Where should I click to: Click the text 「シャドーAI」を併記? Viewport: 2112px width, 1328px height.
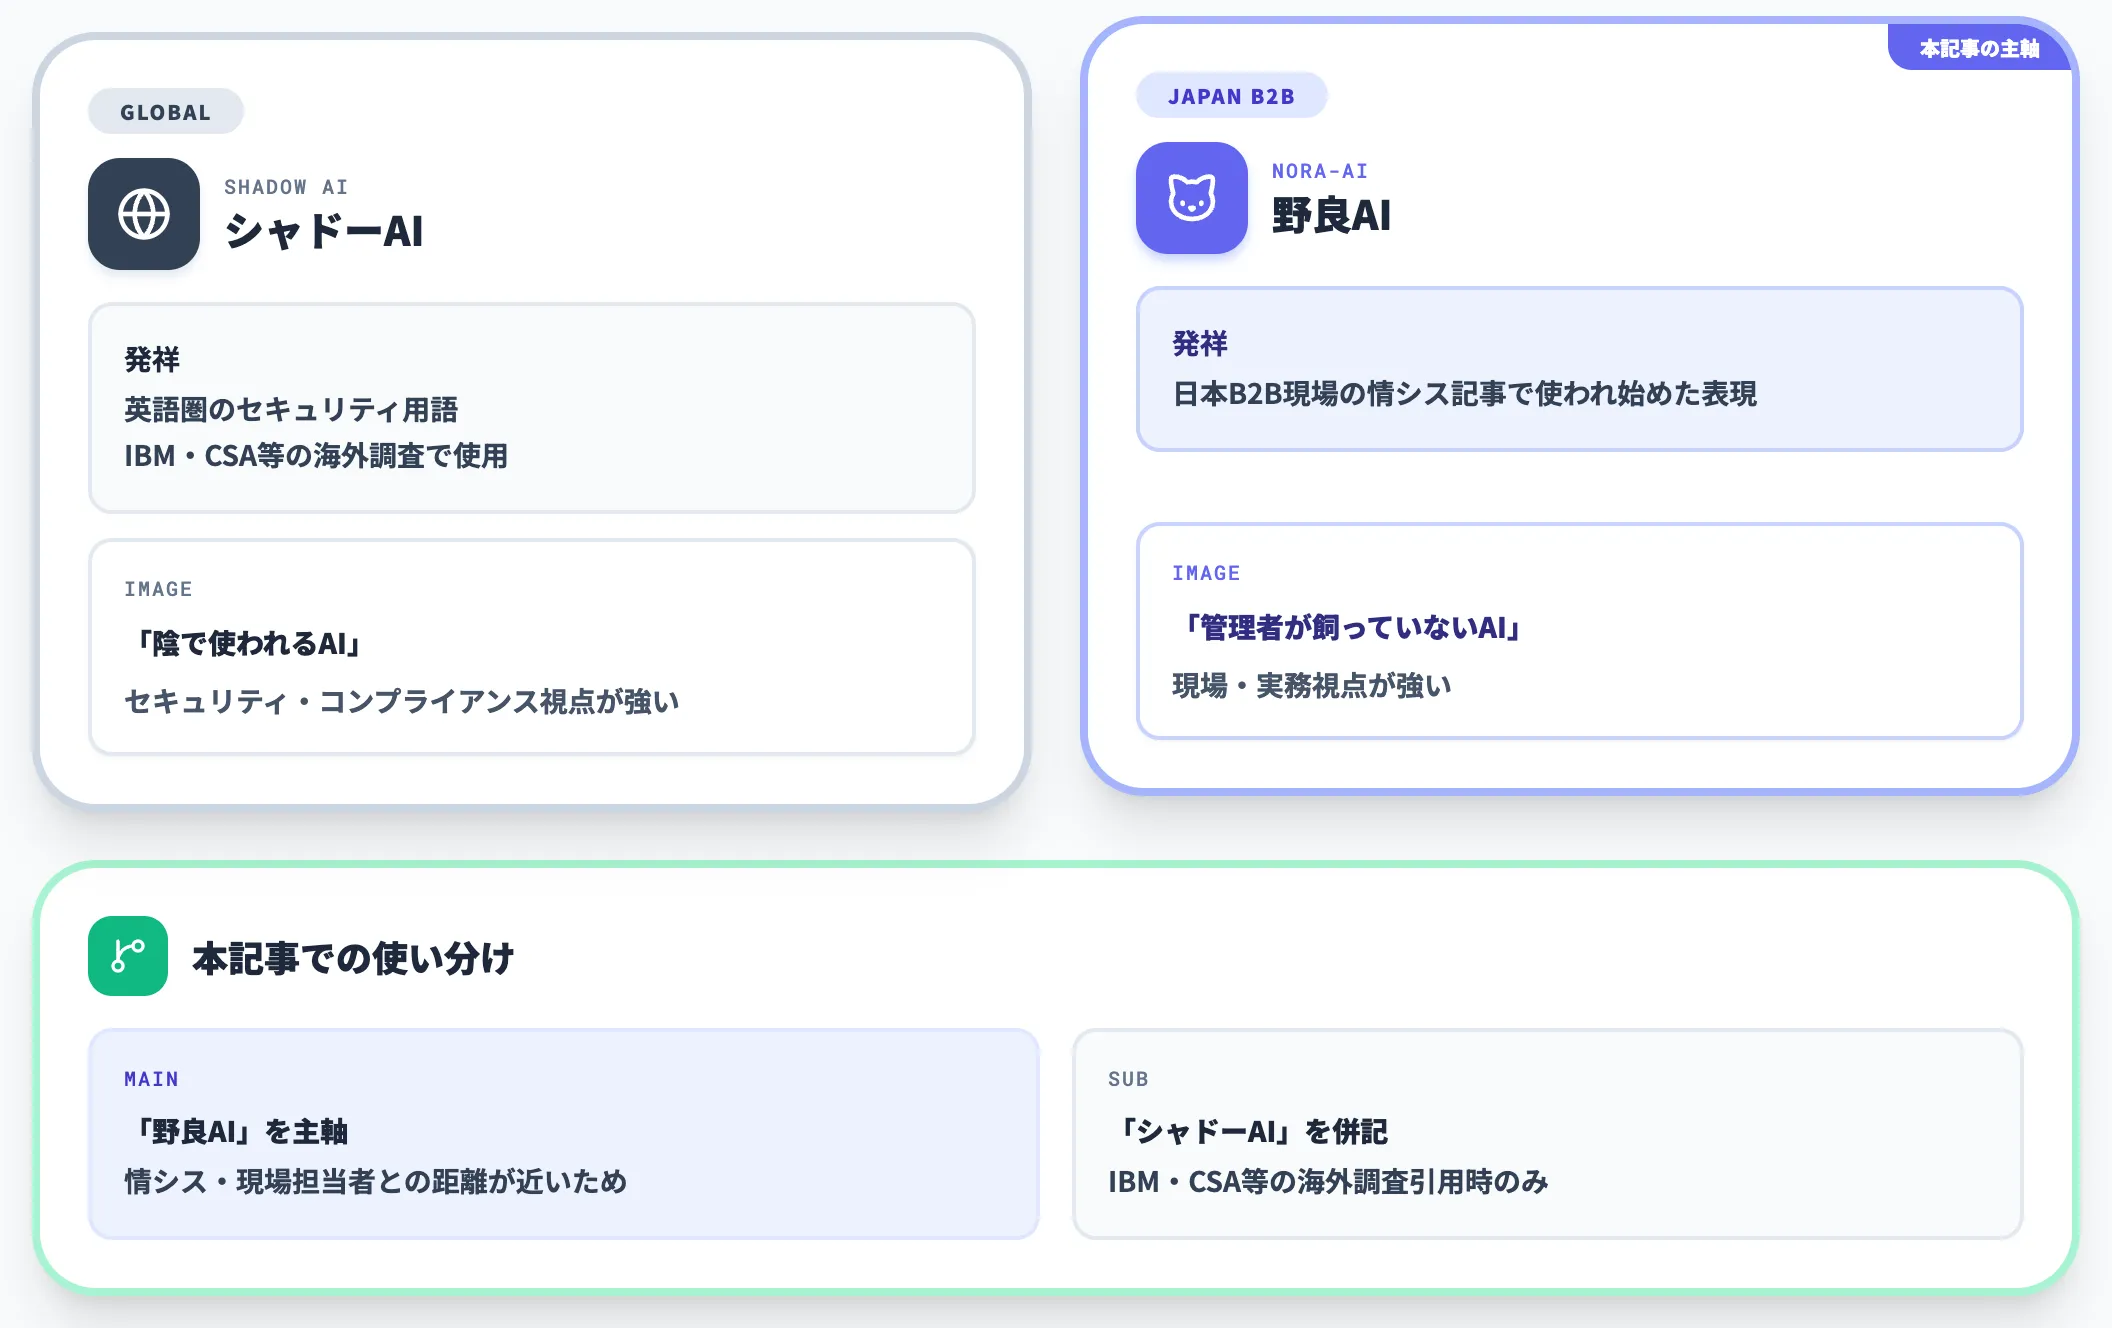[x=1252, y=1131]
